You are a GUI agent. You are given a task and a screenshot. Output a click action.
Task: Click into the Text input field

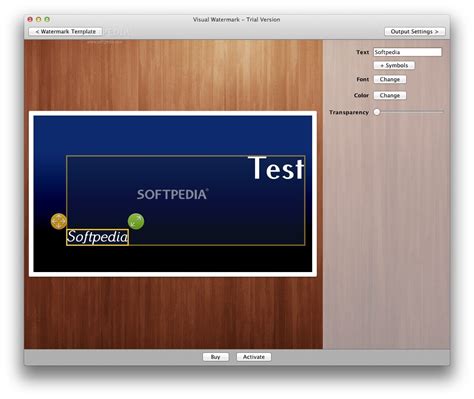click(x=407, y=52)
